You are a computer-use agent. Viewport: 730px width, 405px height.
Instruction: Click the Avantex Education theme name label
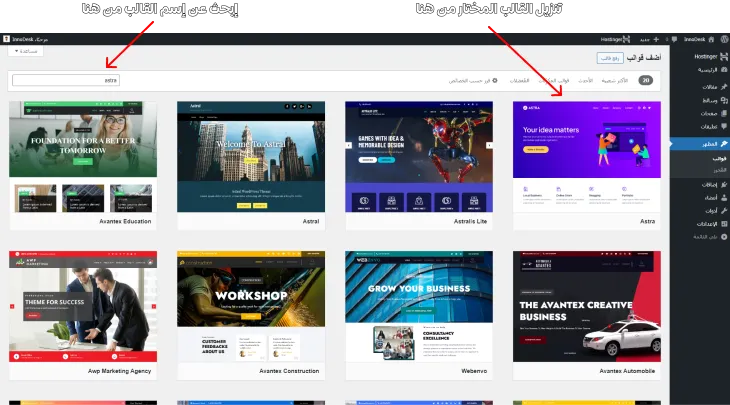pyautogui.click(x=125, y=222)
